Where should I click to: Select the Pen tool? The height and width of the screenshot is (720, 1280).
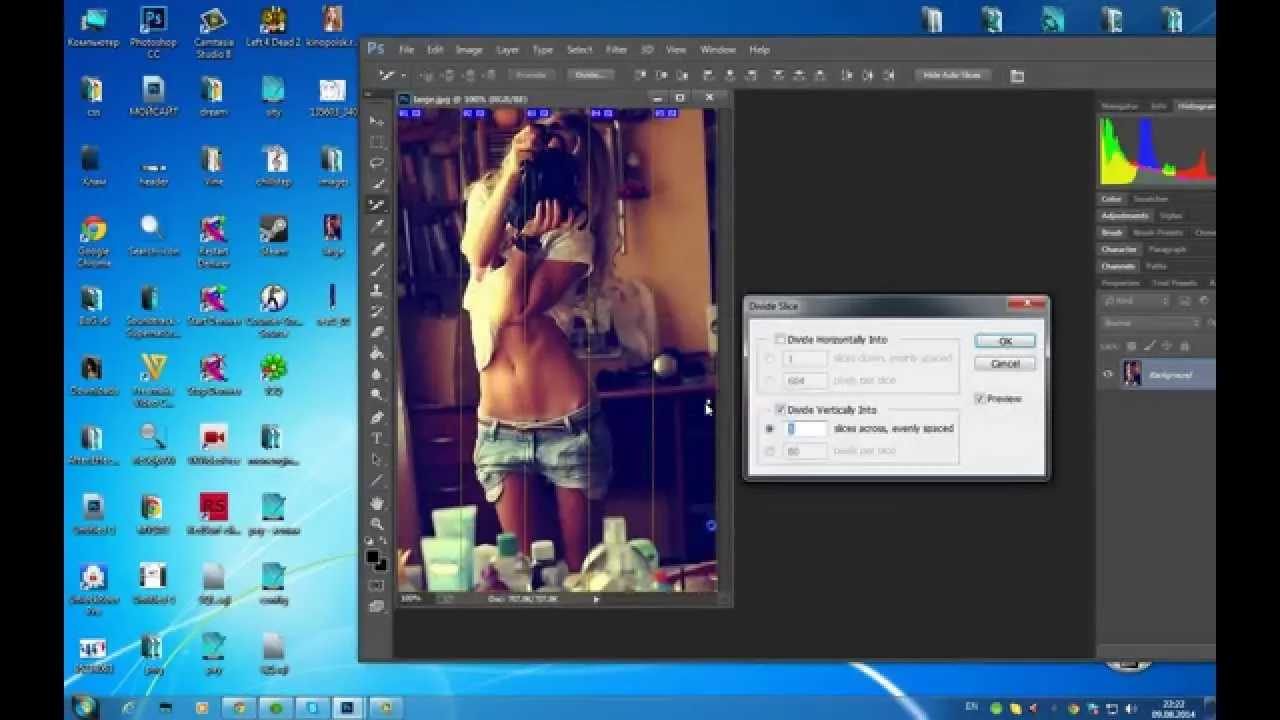click(377, 417)
